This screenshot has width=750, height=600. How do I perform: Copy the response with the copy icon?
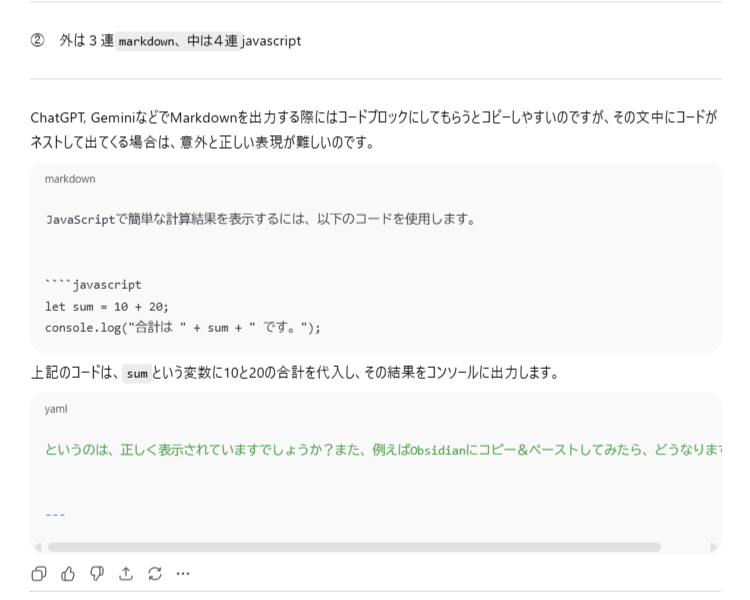[x=37, y=574]
